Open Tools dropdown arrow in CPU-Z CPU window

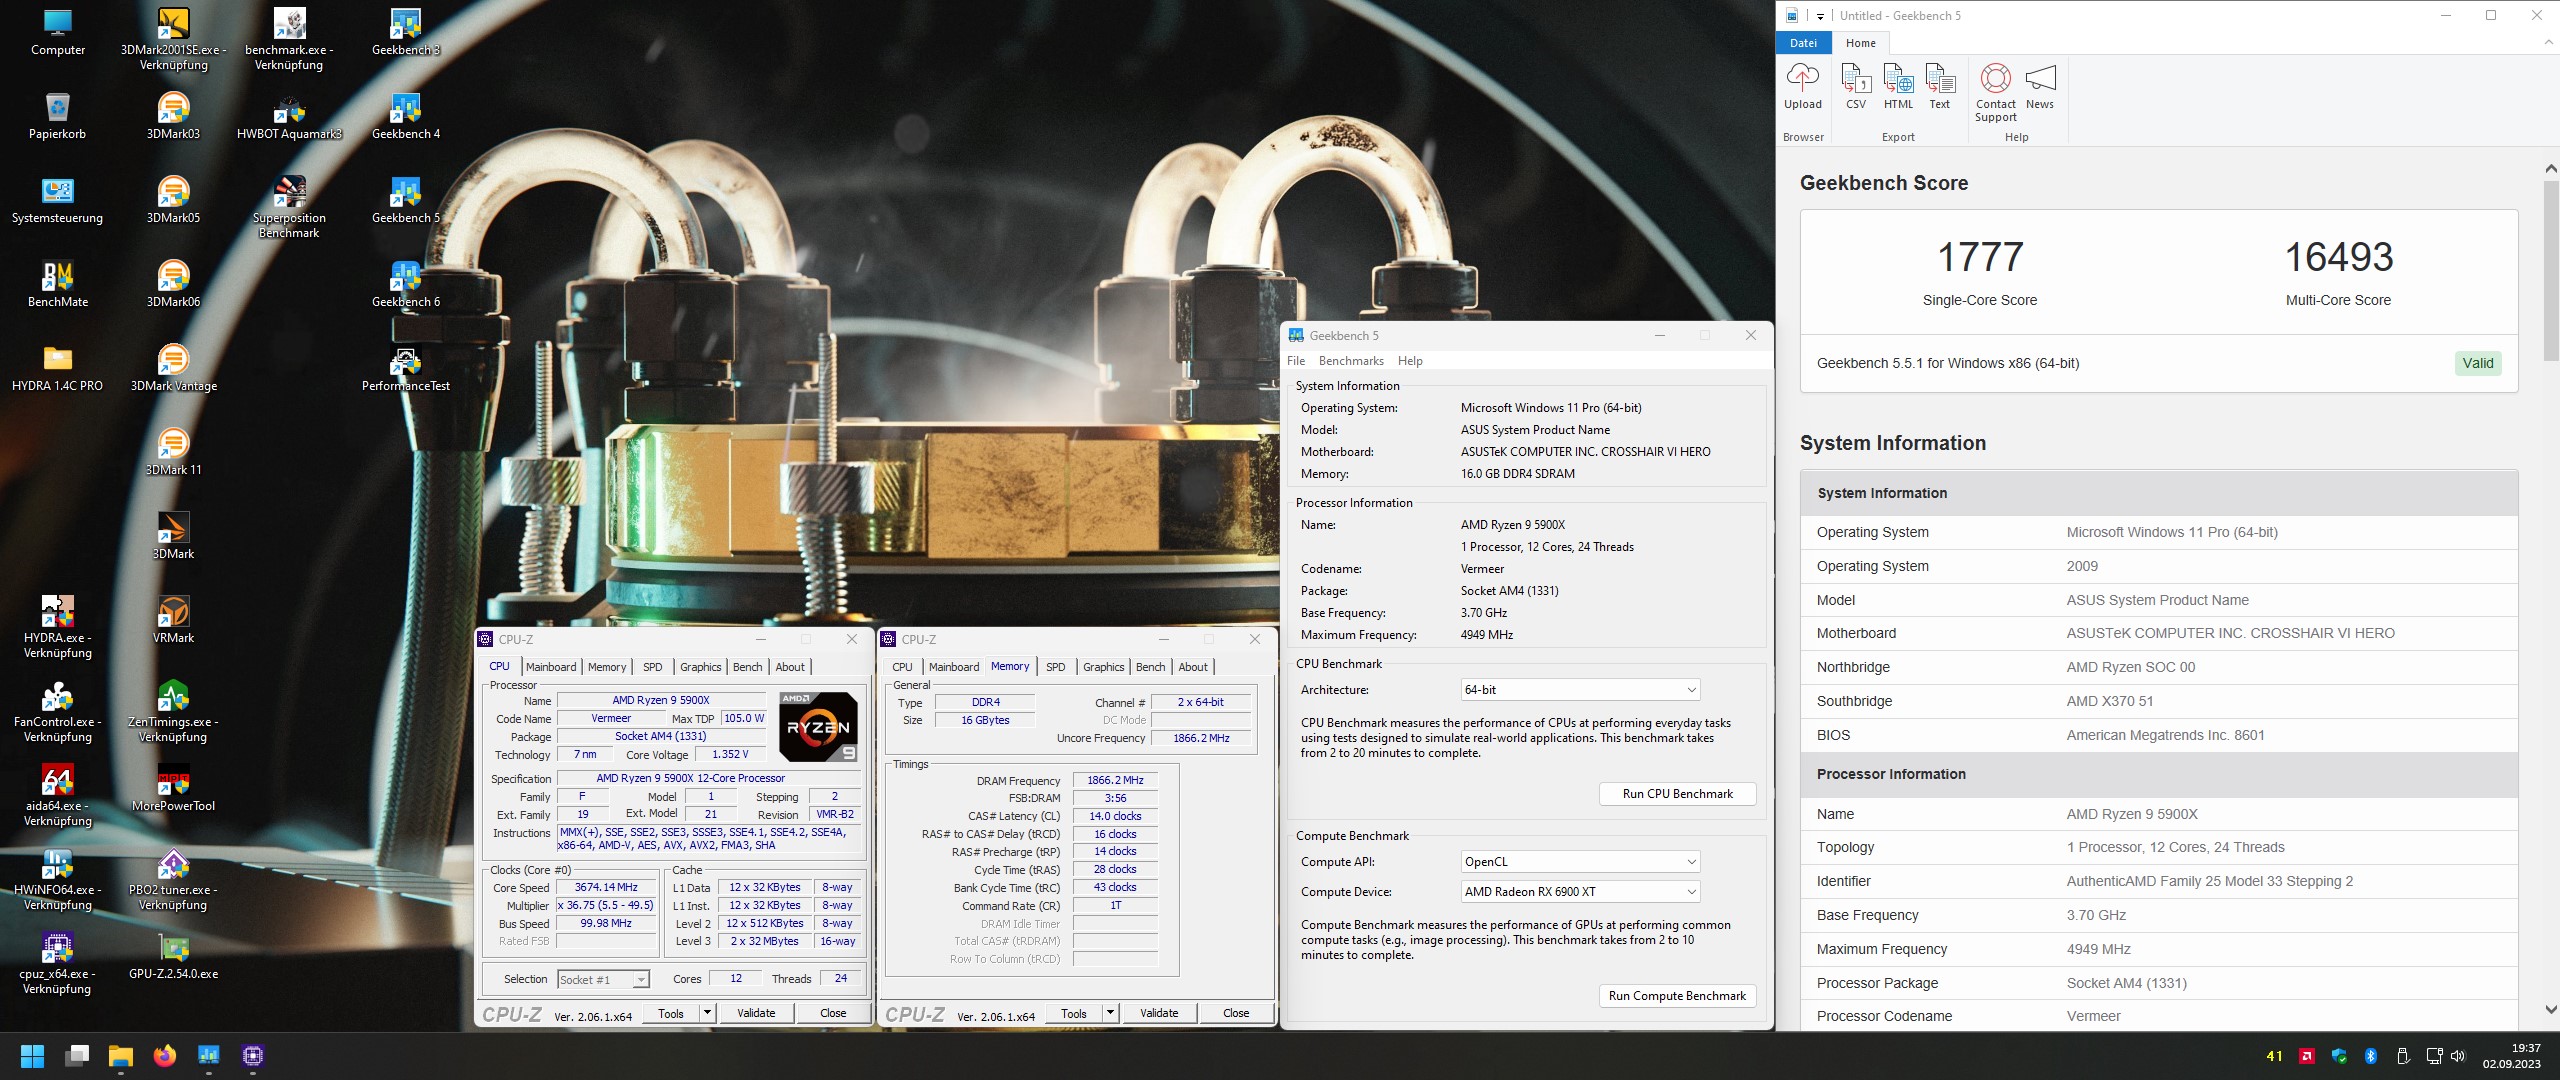707,1013
